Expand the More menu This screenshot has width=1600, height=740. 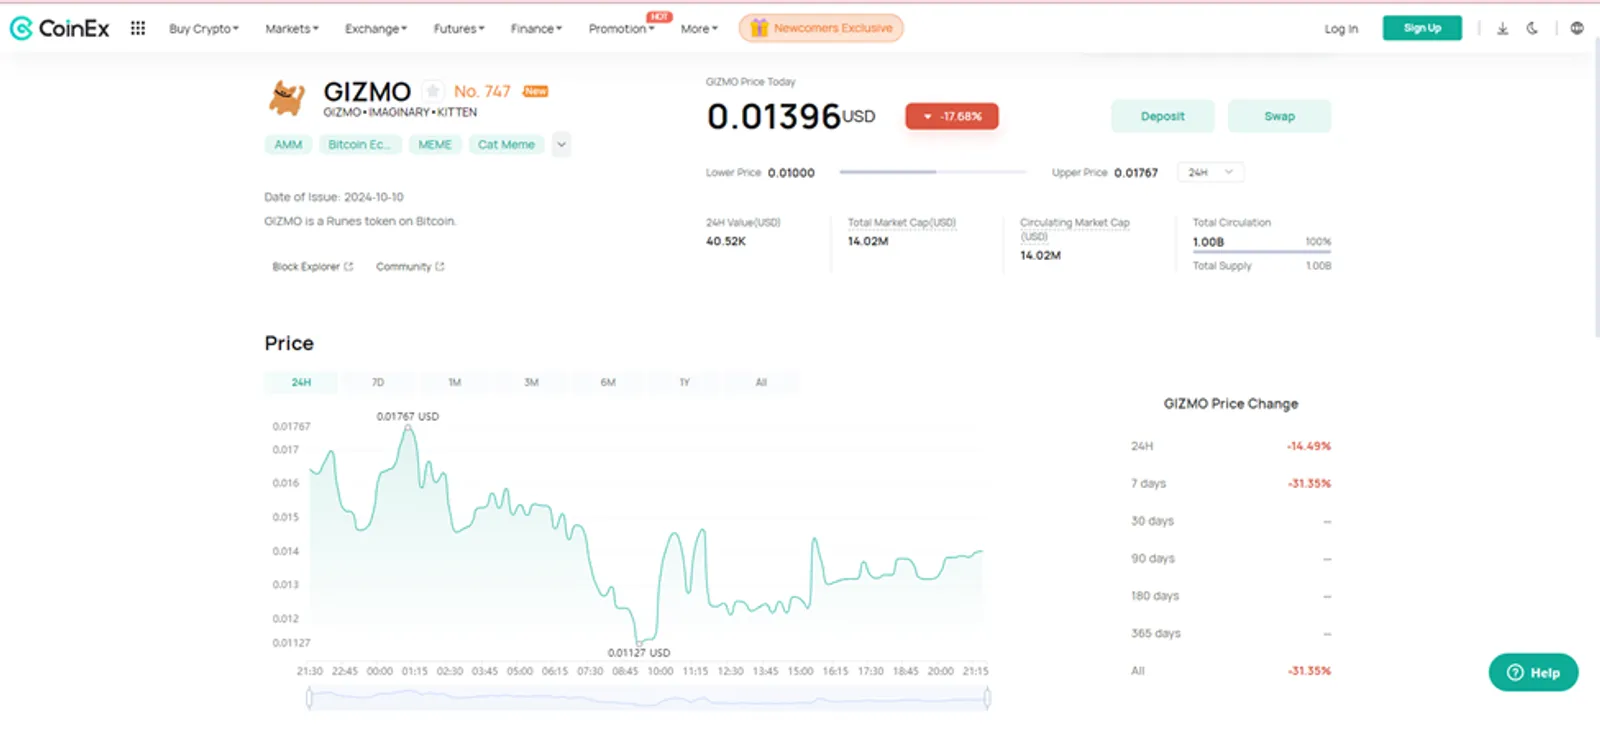(699, 29)
